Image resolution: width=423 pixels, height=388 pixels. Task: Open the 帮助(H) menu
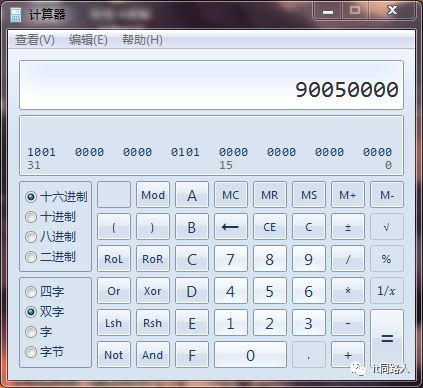click(x=142, y=40)
